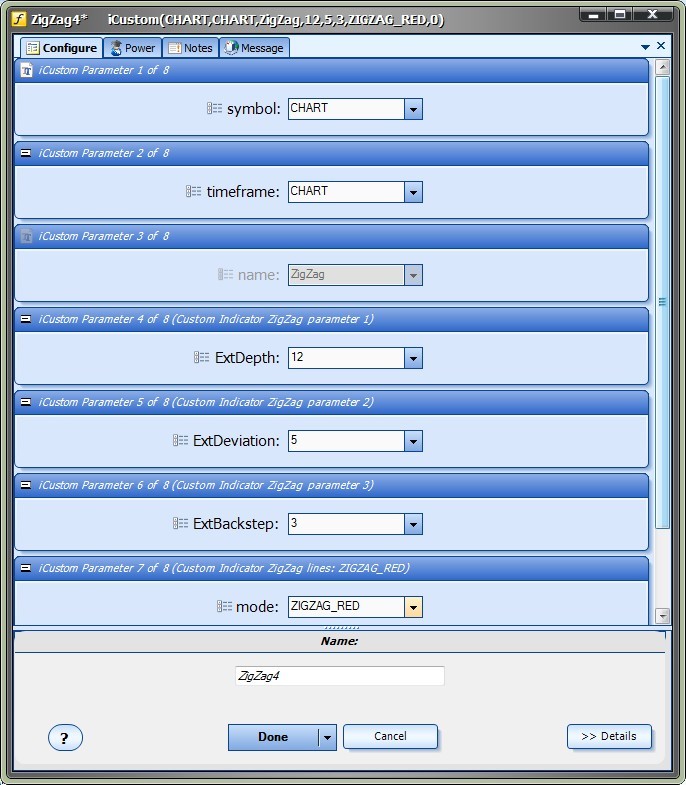Click the symbol CHART value field
This screenshot has height=785, width=686.
pos(346,109)
